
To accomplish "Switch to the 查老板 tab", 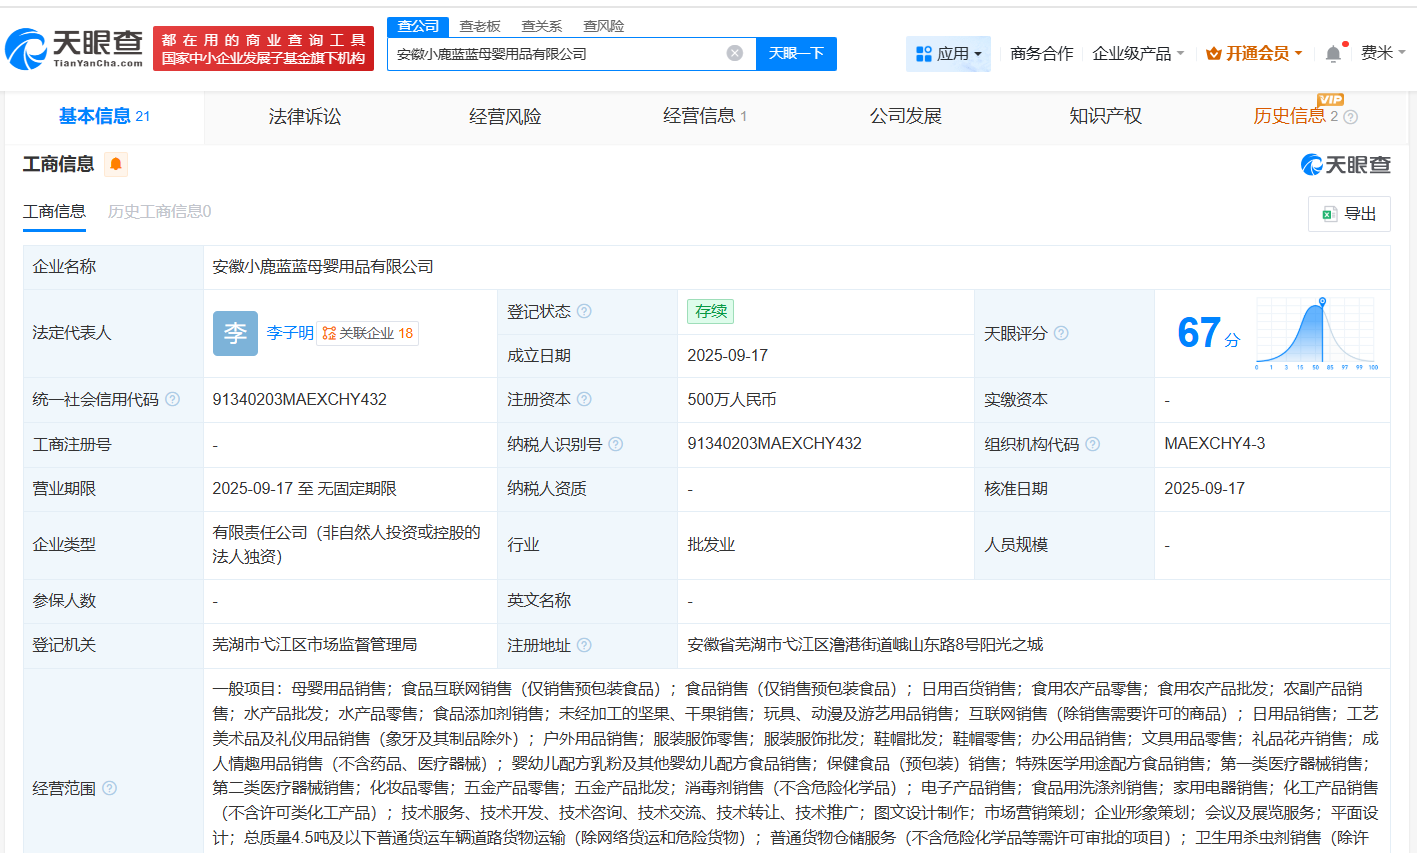I will click(x=479, y=26).
